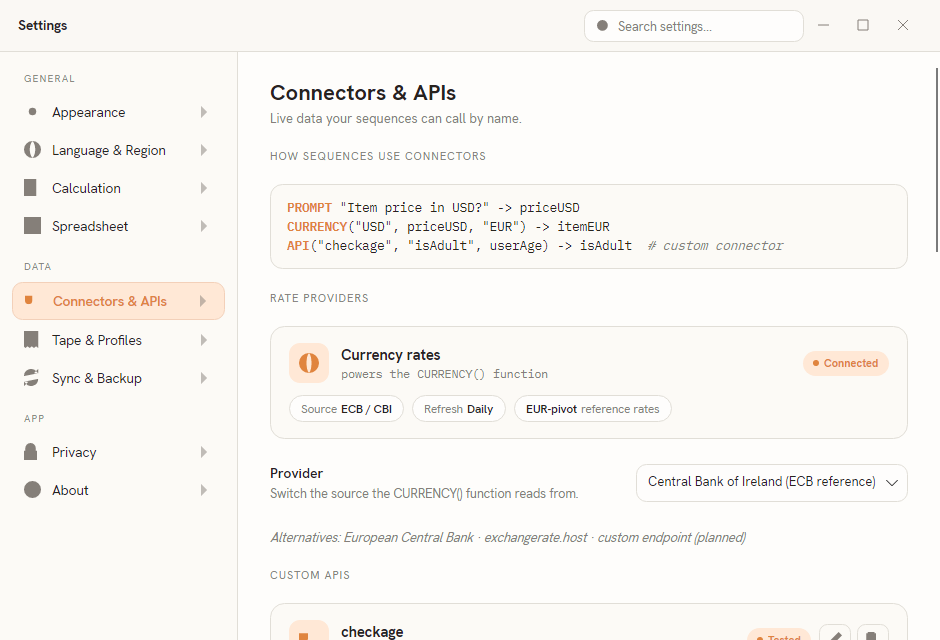This screenshot has width=940, height=640.
Task: Click the Currency rates card title
Action: pyautogui.click(x=390, y=355)
